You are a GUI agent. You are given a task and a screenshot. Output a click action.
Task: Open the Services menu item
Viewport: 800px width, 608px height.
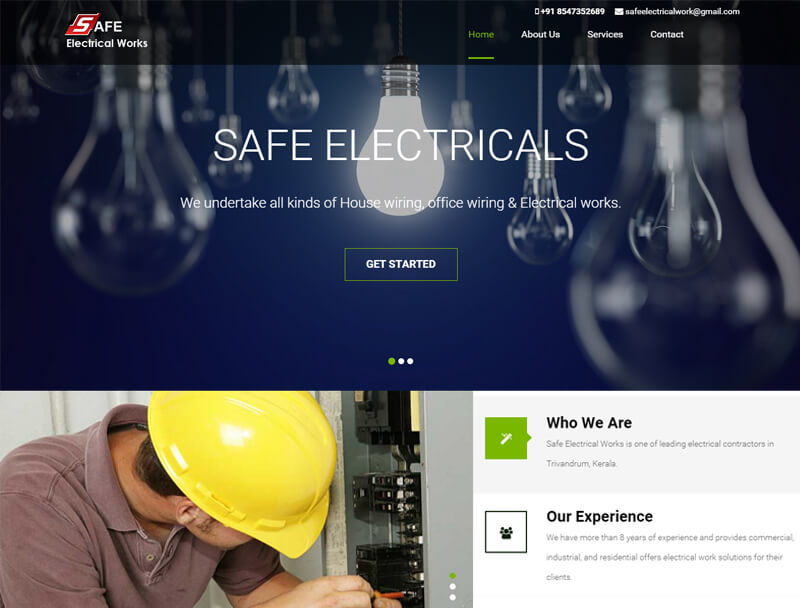click(605, 34)
